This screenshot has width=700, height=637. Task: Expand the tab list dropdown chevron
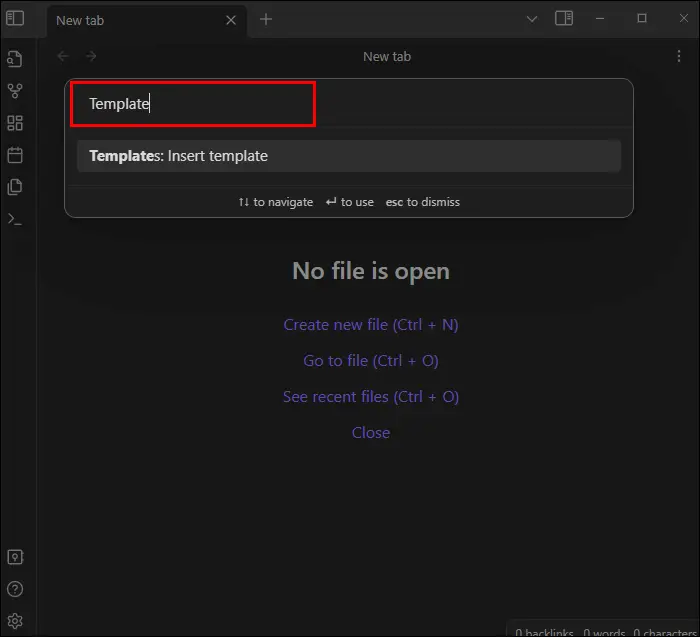(x=532, y=19)
